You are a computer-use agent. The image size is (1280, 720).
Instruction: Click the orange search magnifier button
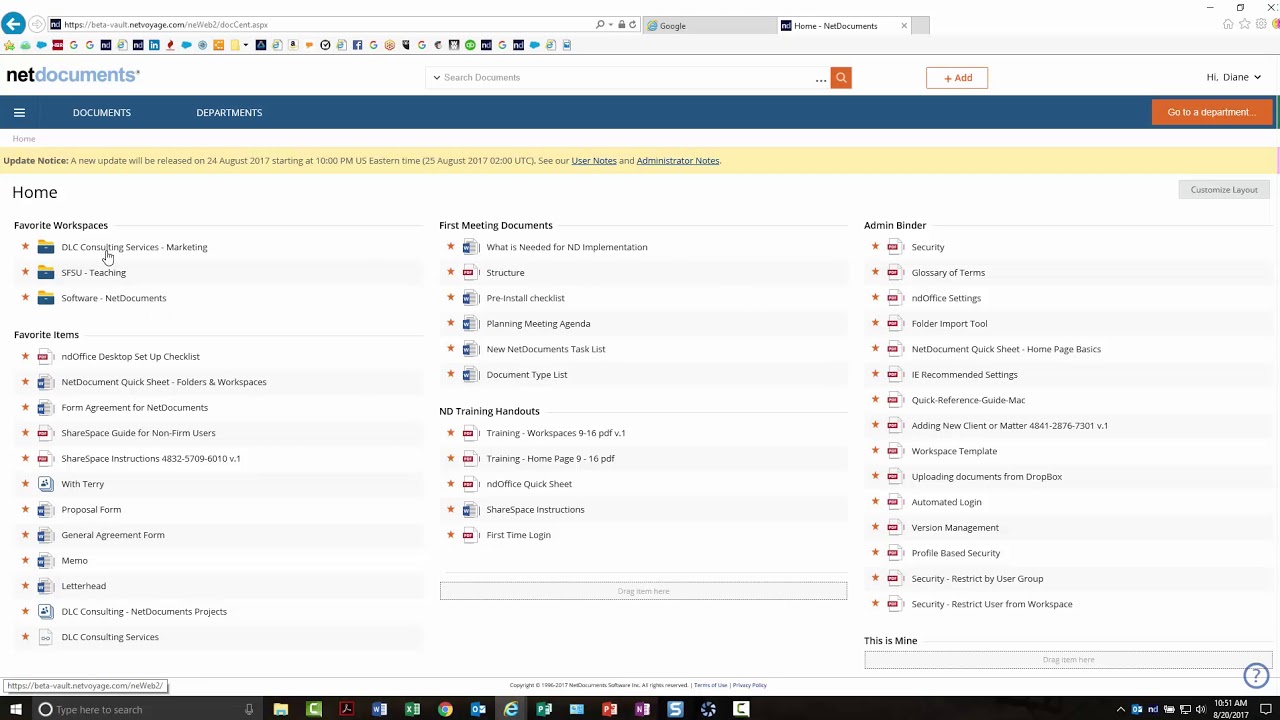tap(841, 78)
